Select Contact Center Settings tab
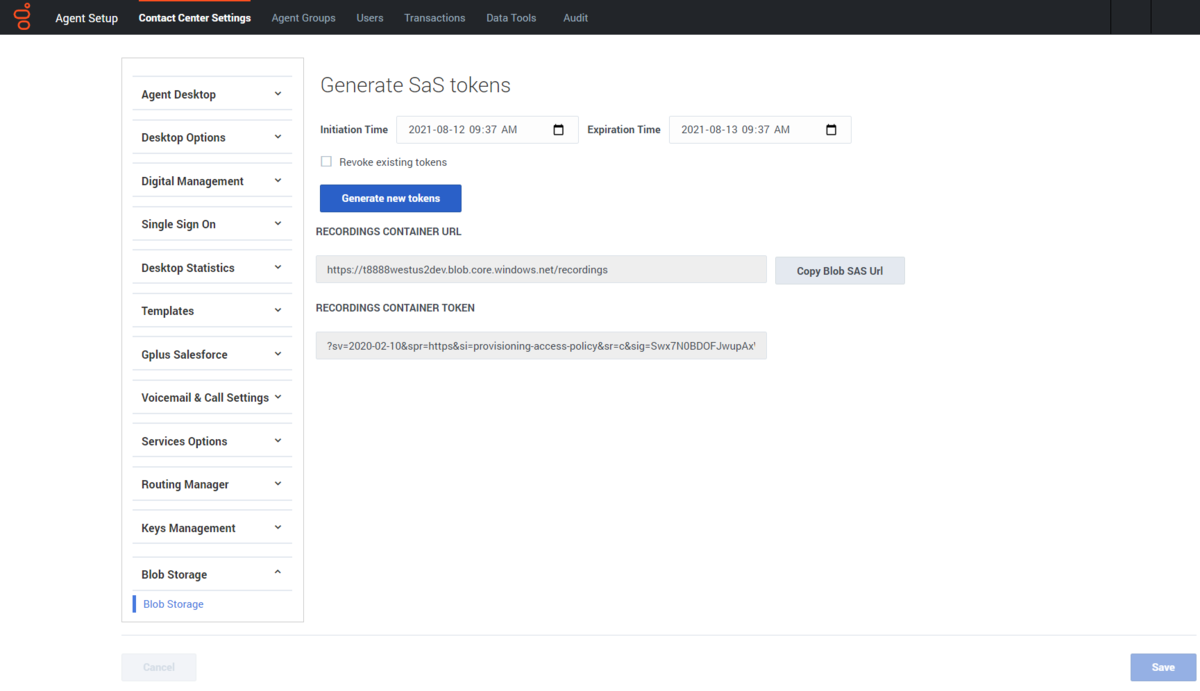This screenshot has height=691, width=1200. (195, 18)
